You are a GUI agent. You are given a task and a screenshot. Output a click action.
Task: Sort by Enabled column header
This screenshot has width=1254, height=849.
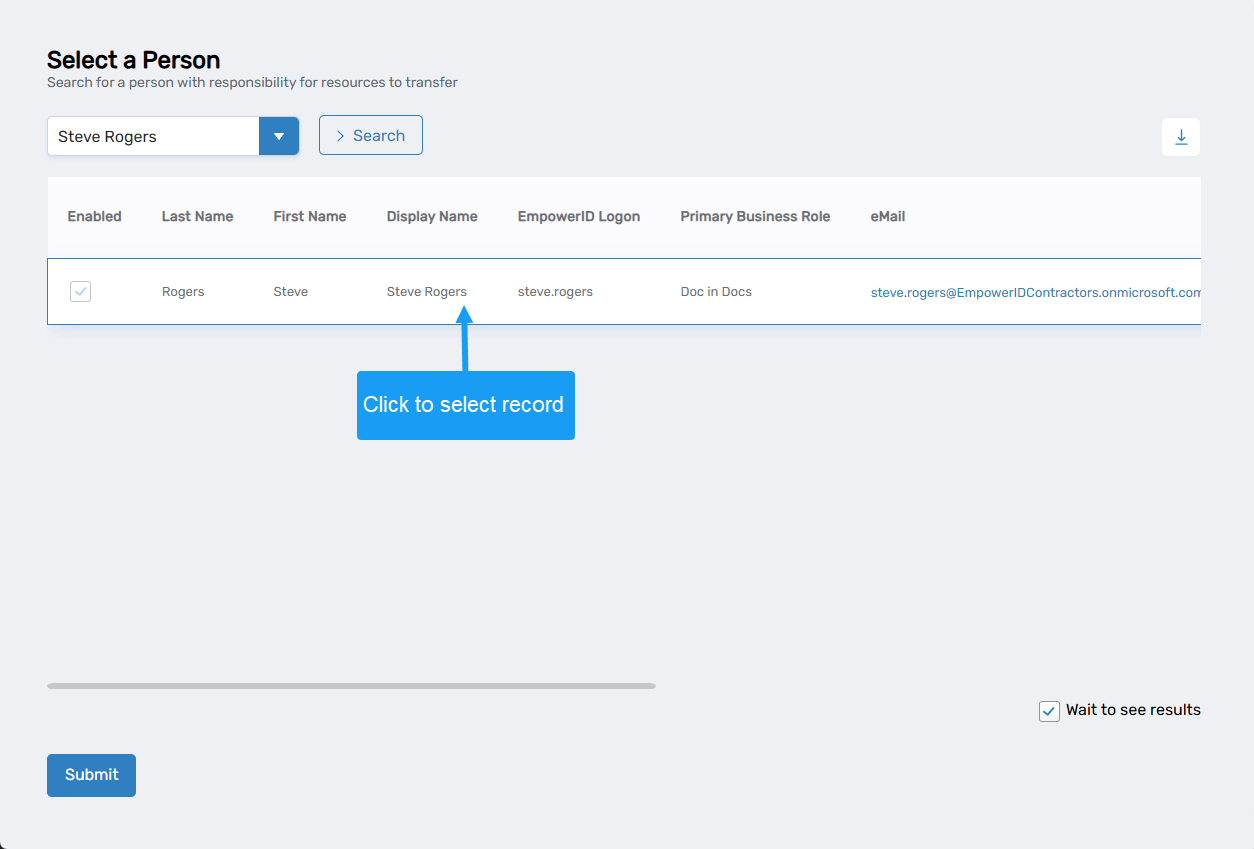click(x=94, y=216)
